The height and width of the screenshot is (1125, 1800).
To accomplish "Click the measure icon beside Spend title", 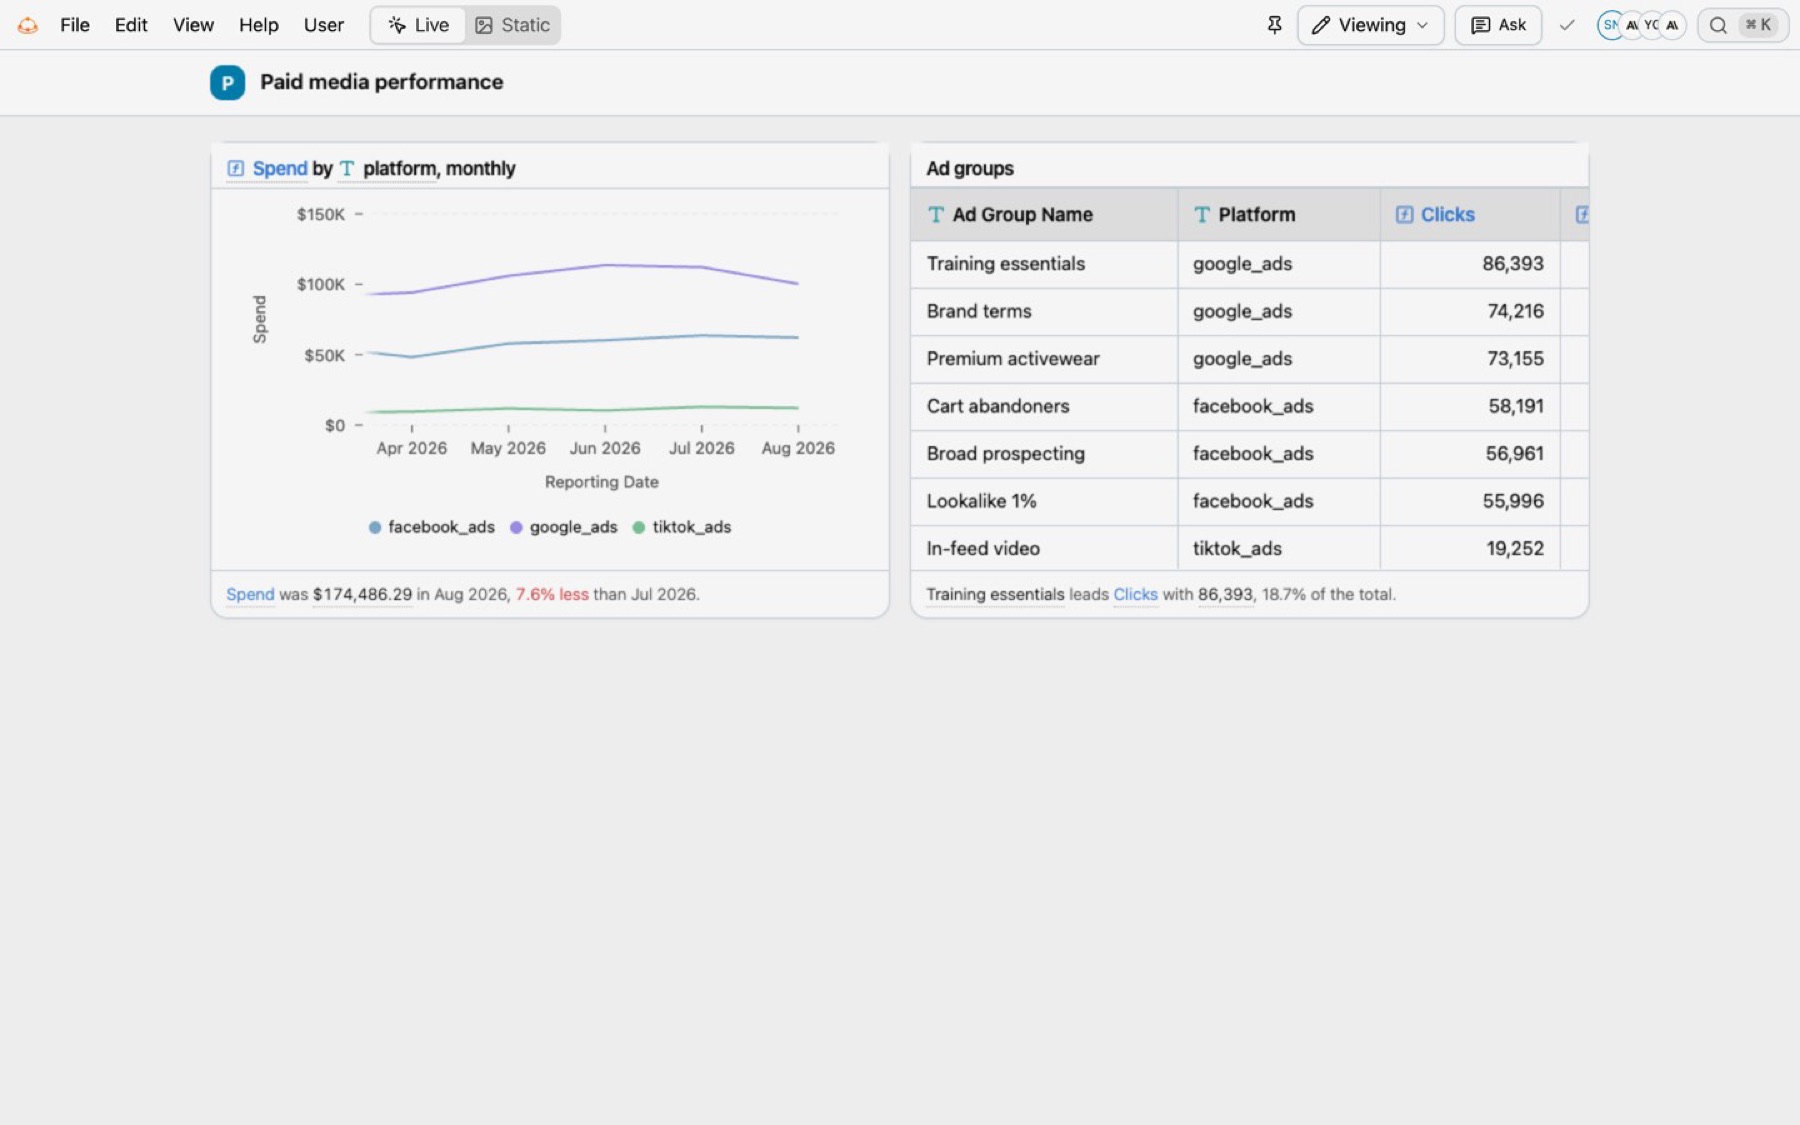I will point(236,168).
